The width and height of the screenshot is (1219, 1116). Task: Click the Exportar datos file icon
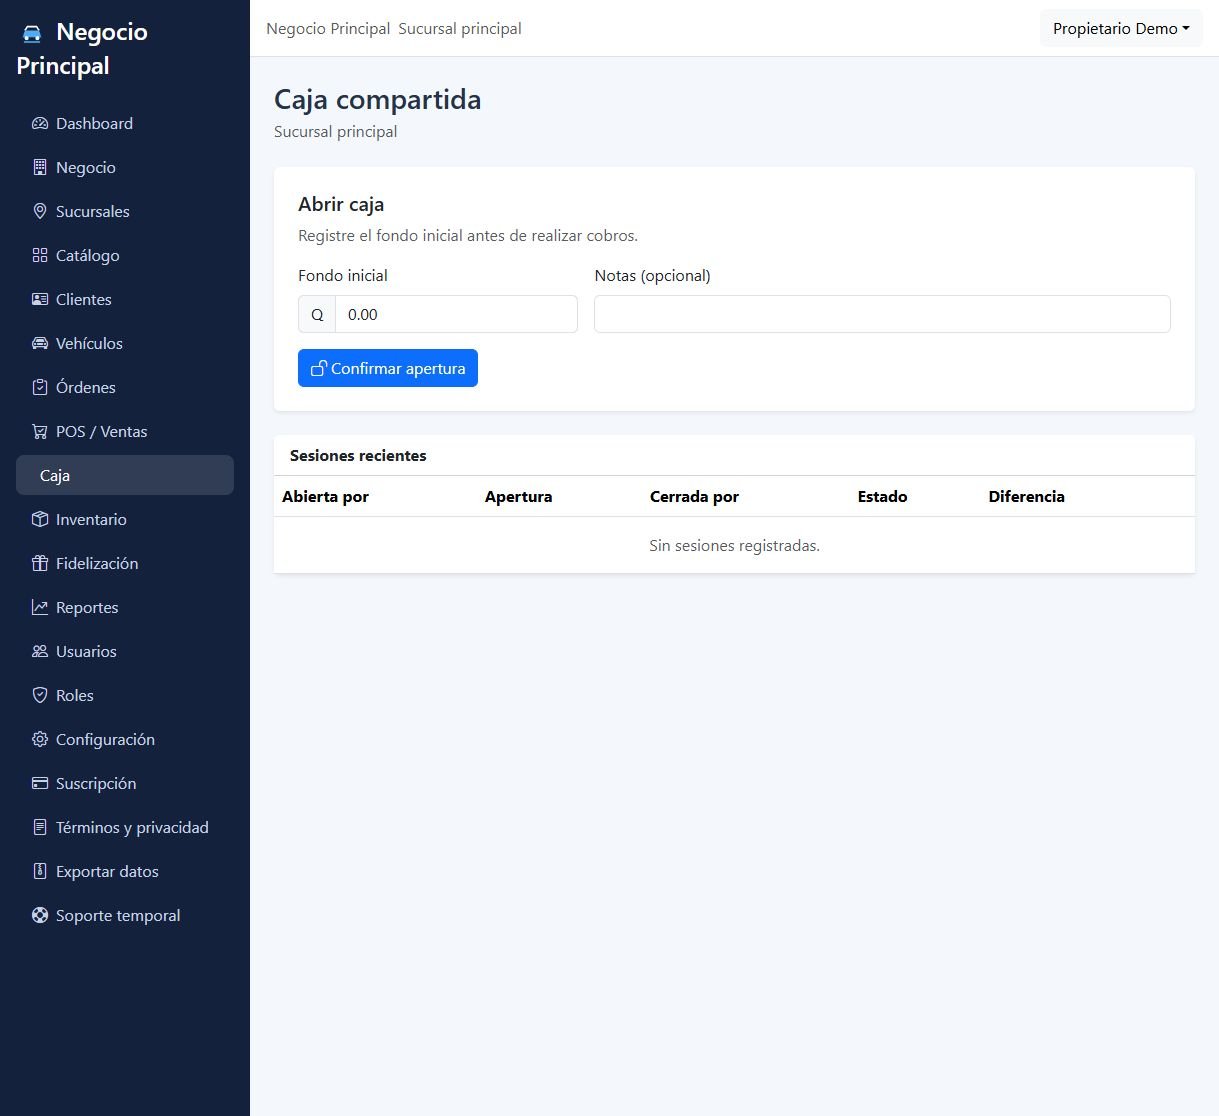pyautogui.click(x=40, y=872)
